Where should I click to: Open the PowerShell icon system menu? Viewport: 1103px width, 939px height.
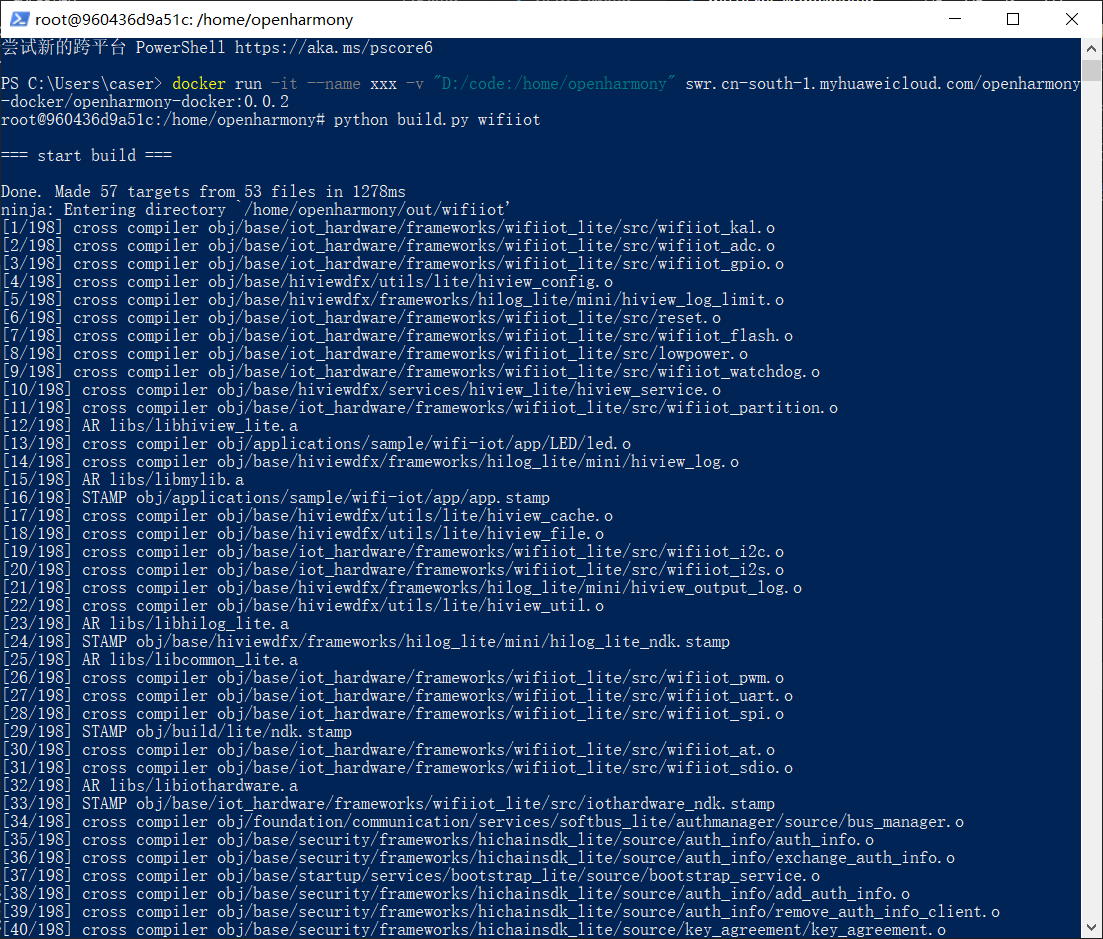coord(19,19)
